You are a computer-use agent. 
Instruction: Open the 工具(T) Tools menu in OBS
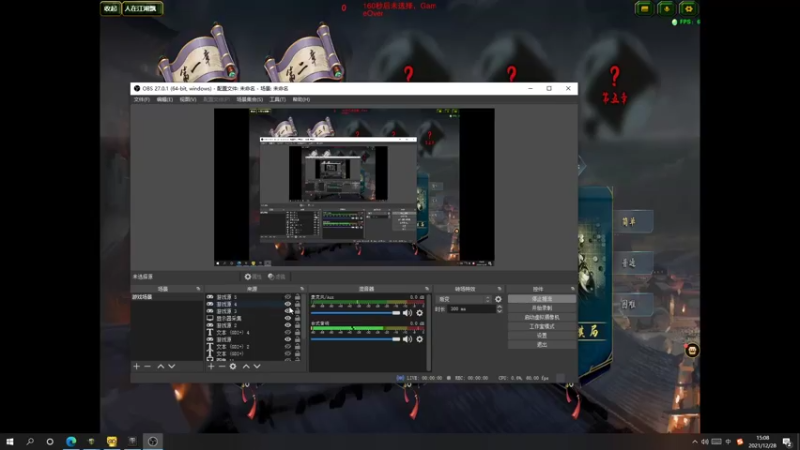[278, 99]
